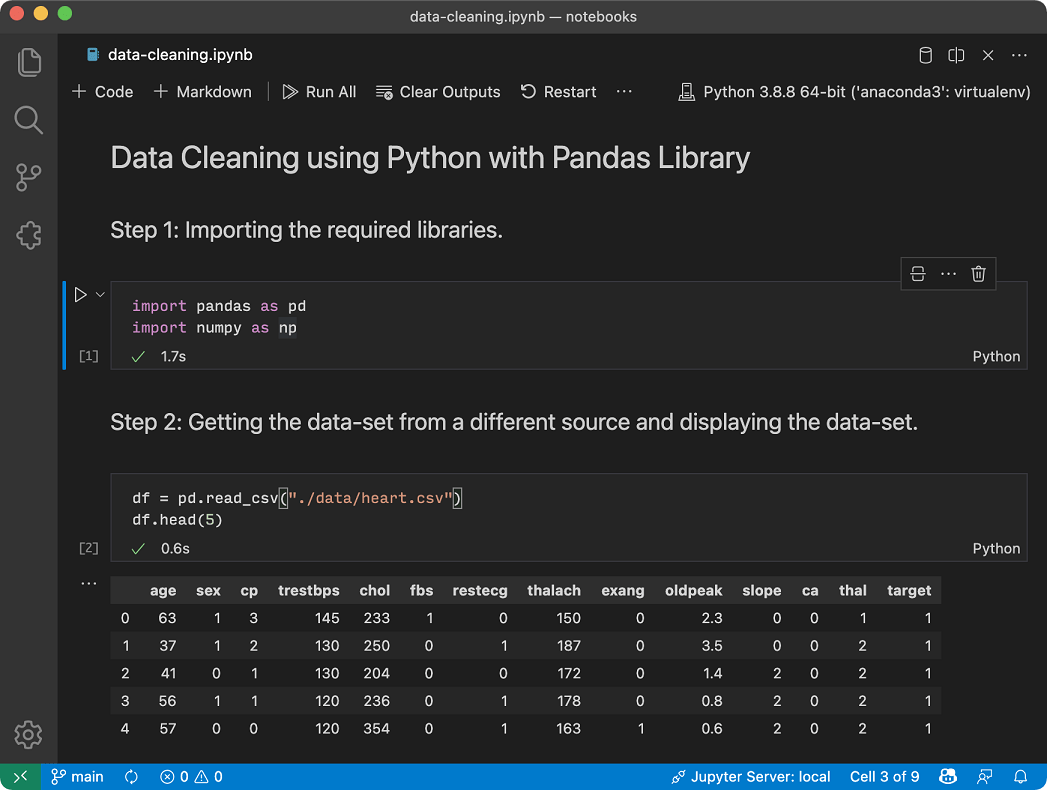Split the cell using the split icon
Viewport: 1047px width, 790px height.
point(917,273)
